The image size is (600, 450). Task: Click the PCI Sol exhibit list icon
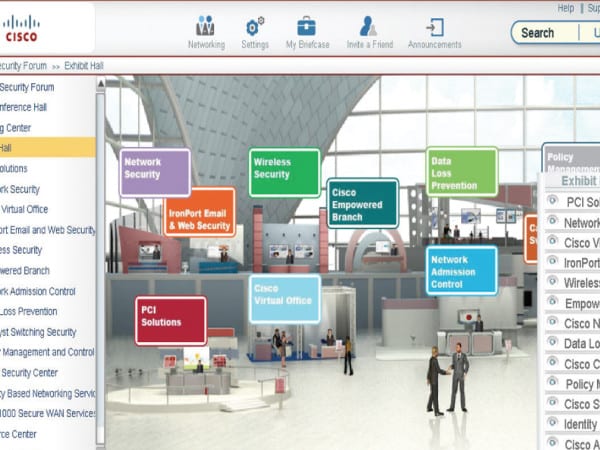(552, 200)
